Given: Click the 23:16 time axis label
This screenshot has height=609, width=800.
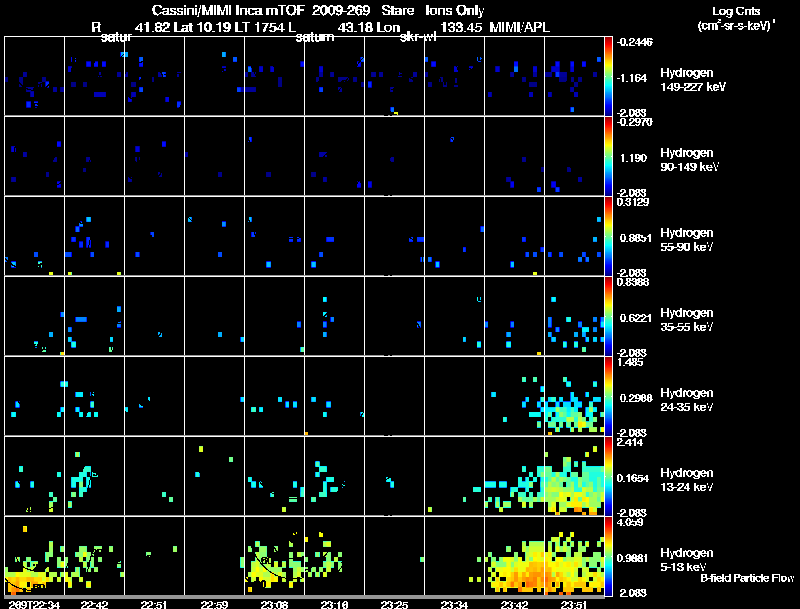Looking at the screenshot, I should click(334, 604).
